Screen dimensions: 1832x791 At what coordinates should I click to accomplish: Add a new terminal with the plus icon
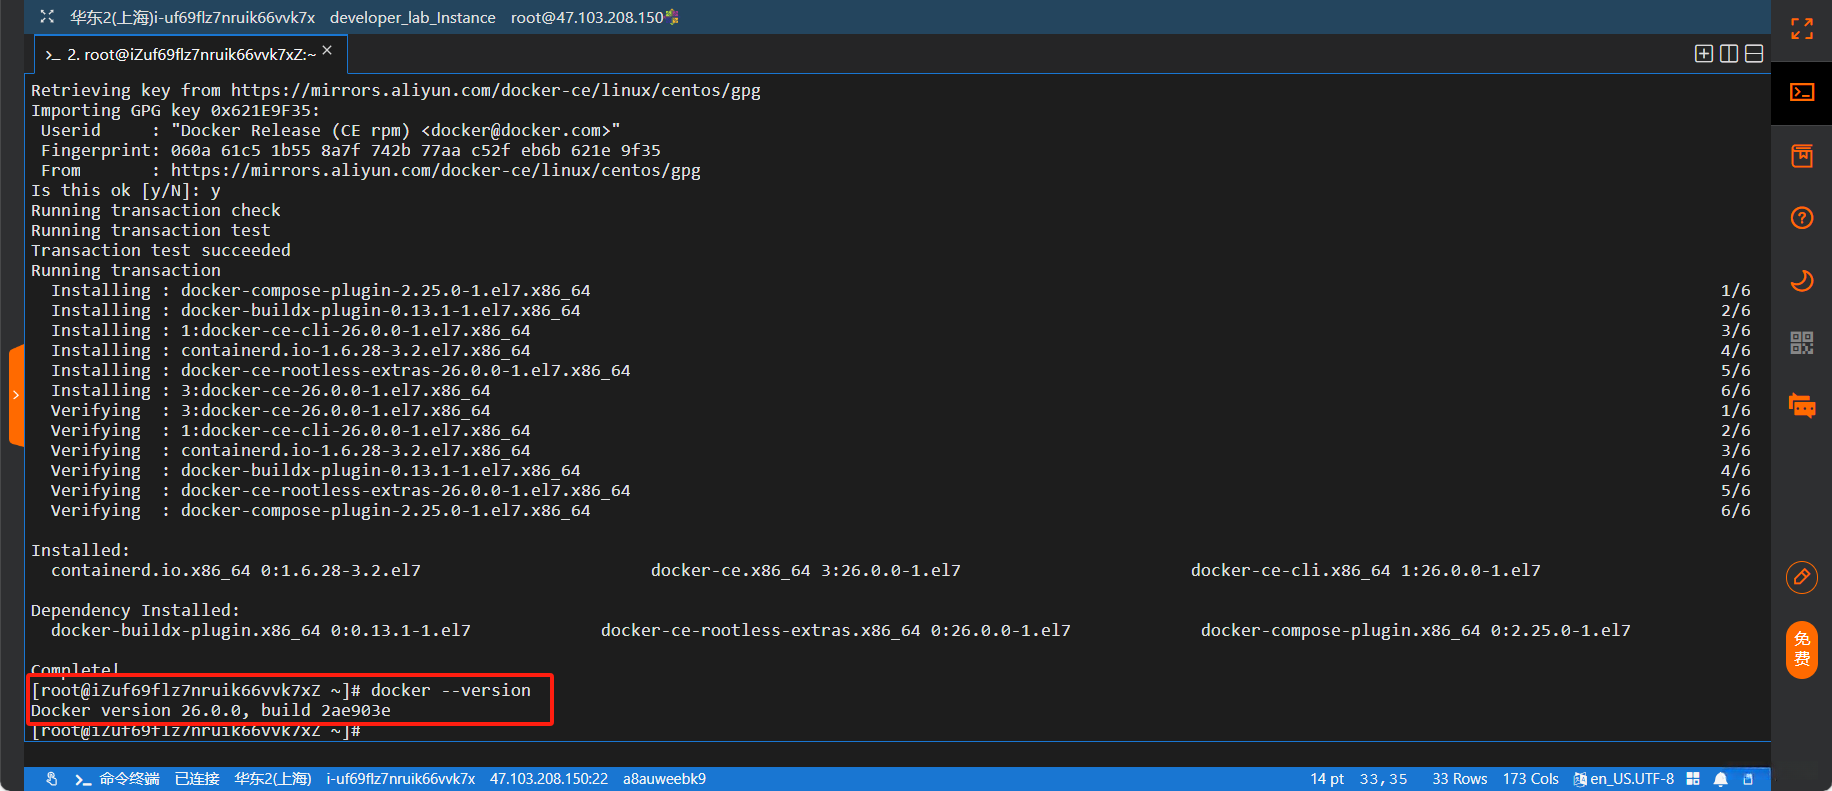[x=1704, y=54]
